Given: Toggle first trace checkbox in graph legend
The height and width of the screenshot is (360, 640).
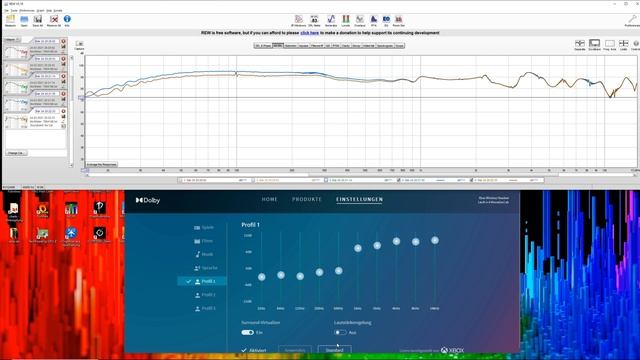Looking at the screenshot, I should coord(180,180).
